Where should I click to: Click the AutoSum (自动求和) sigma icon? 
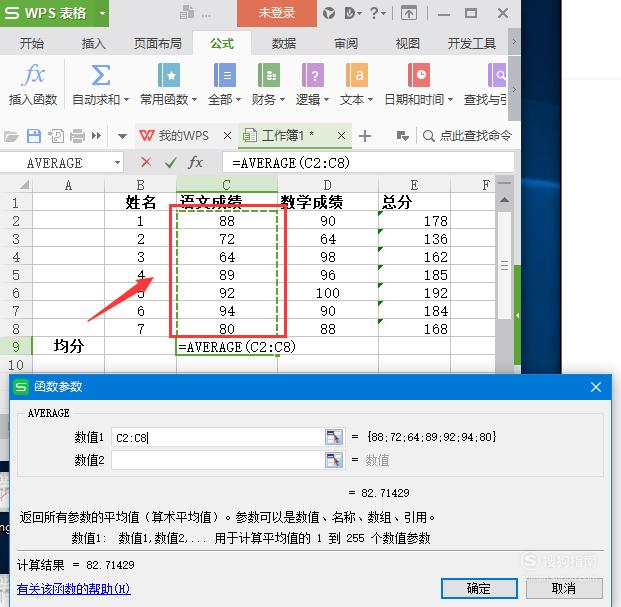pos(101,75)
